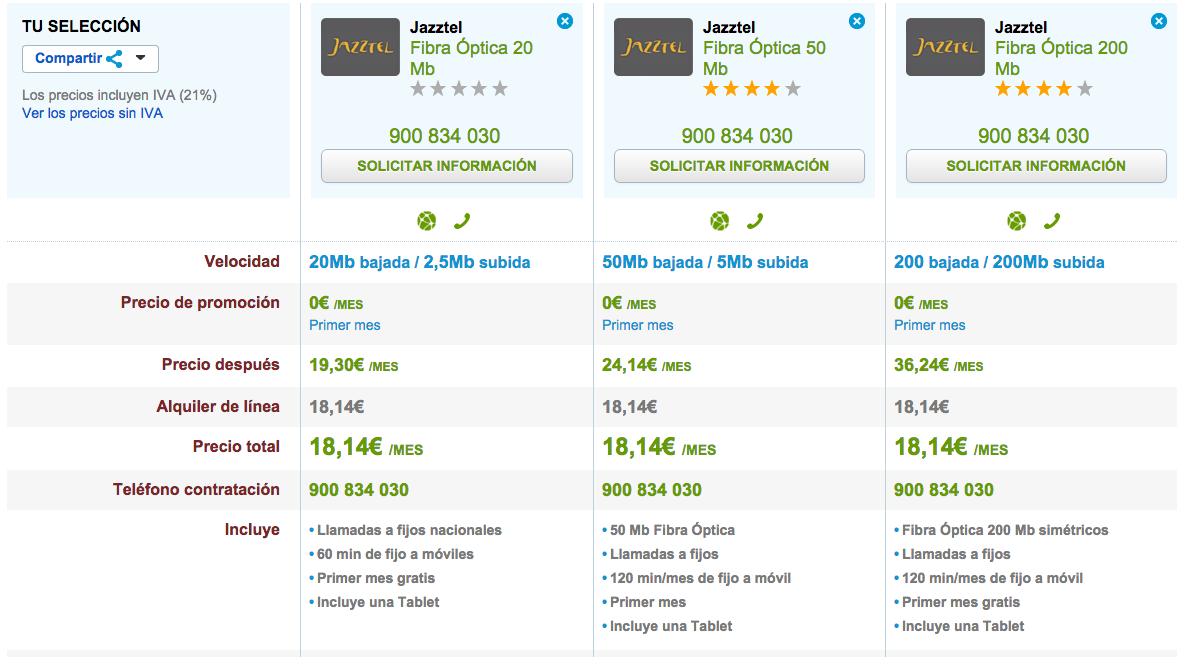Click the TU SELECCIÓN heading

(x=81, y=26)
